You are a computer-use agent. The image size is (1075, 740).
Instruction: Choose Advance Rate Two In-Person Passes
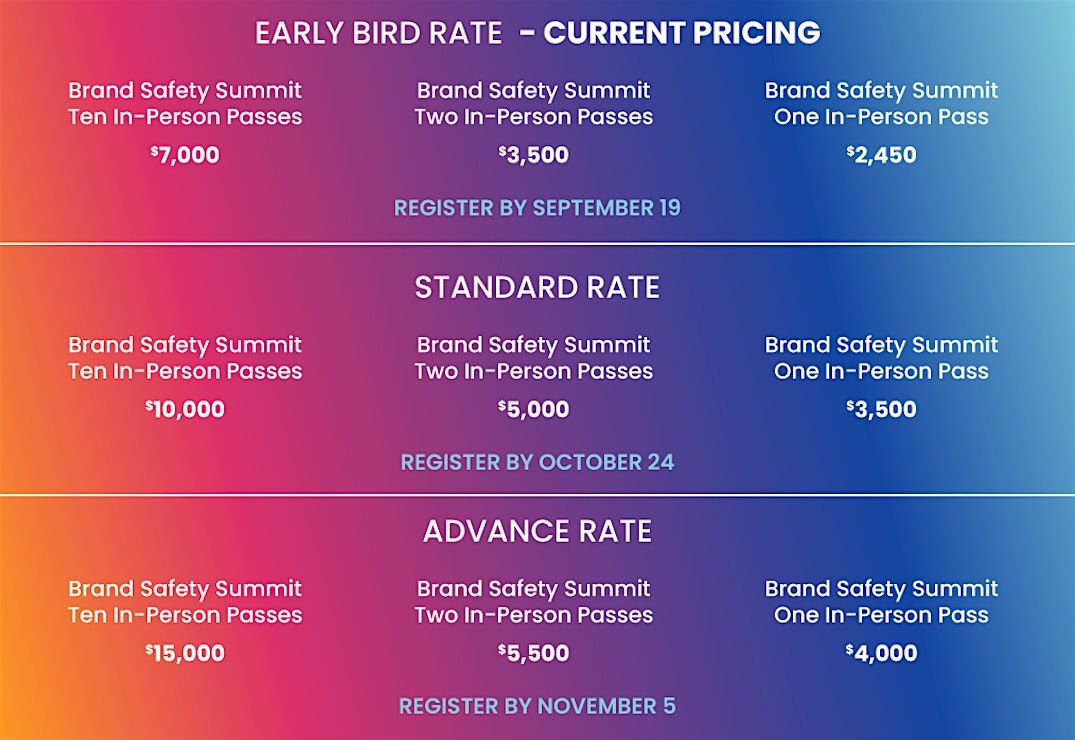[x=534, y=602]
